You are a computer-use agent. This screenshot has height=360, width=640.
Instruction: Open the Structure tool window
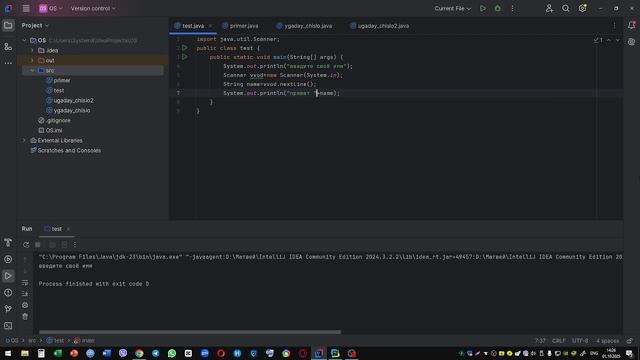(8, 47)
